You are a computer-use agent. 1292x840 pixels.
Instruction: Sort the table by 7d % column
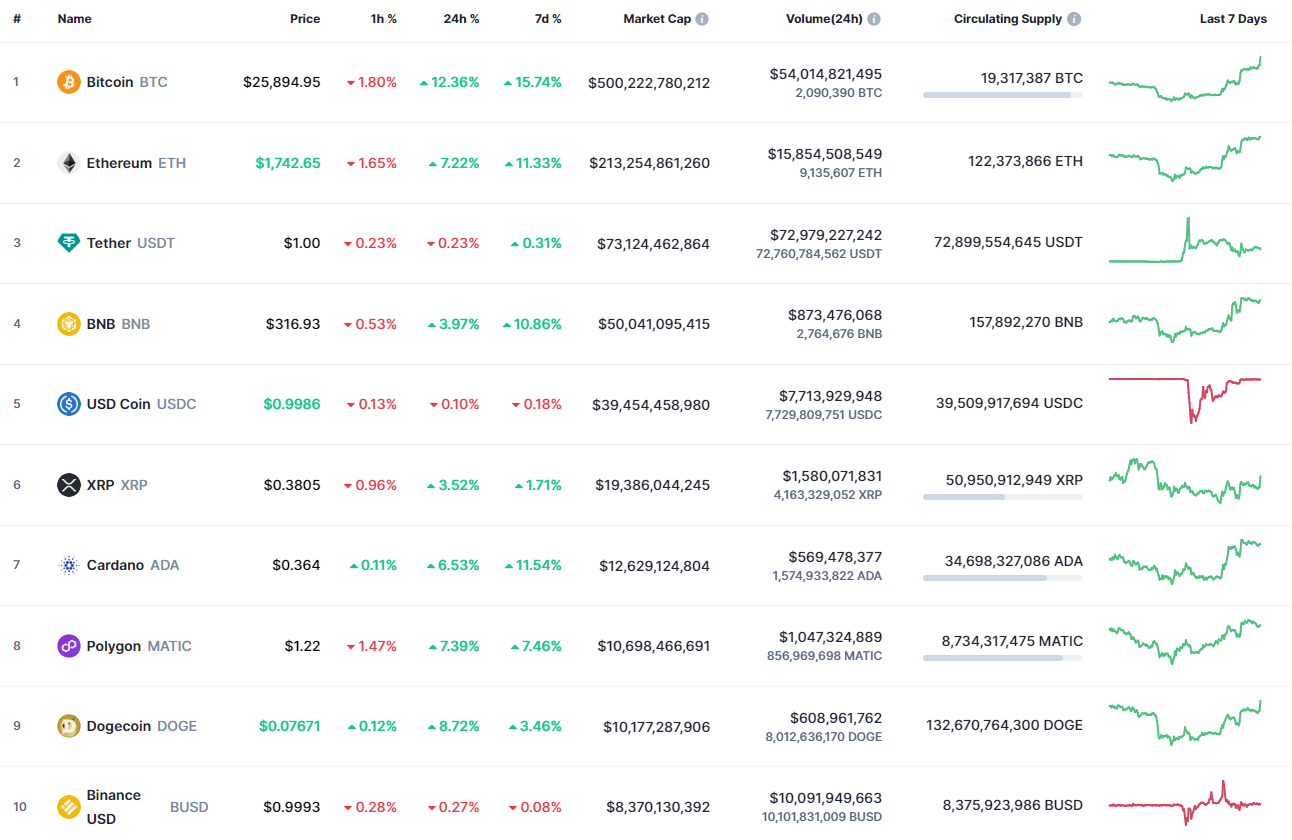[548, 18]
